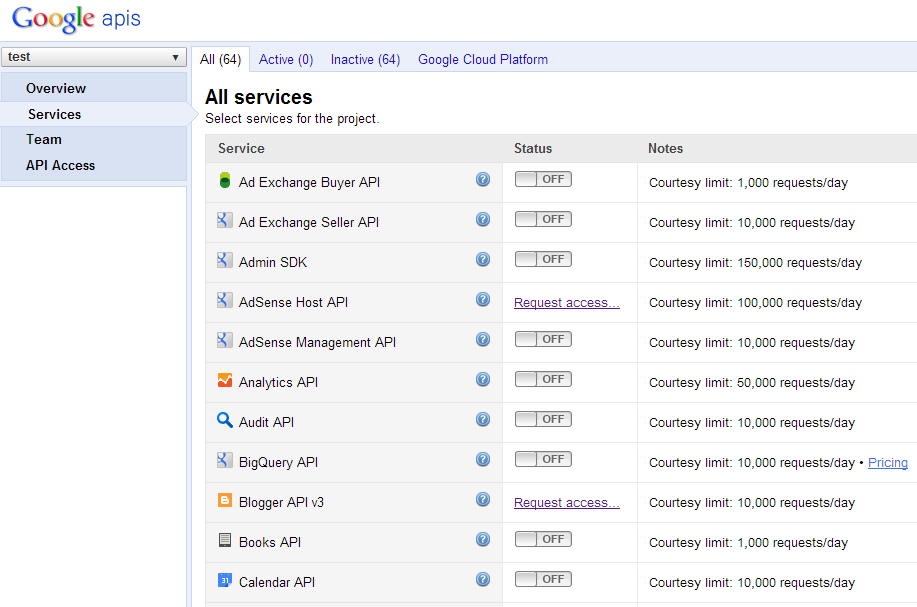This screenshot has height=607, width=917.
Task: Click the Calendar API icon
Action: pyautogui.click(x=225, y=581)
